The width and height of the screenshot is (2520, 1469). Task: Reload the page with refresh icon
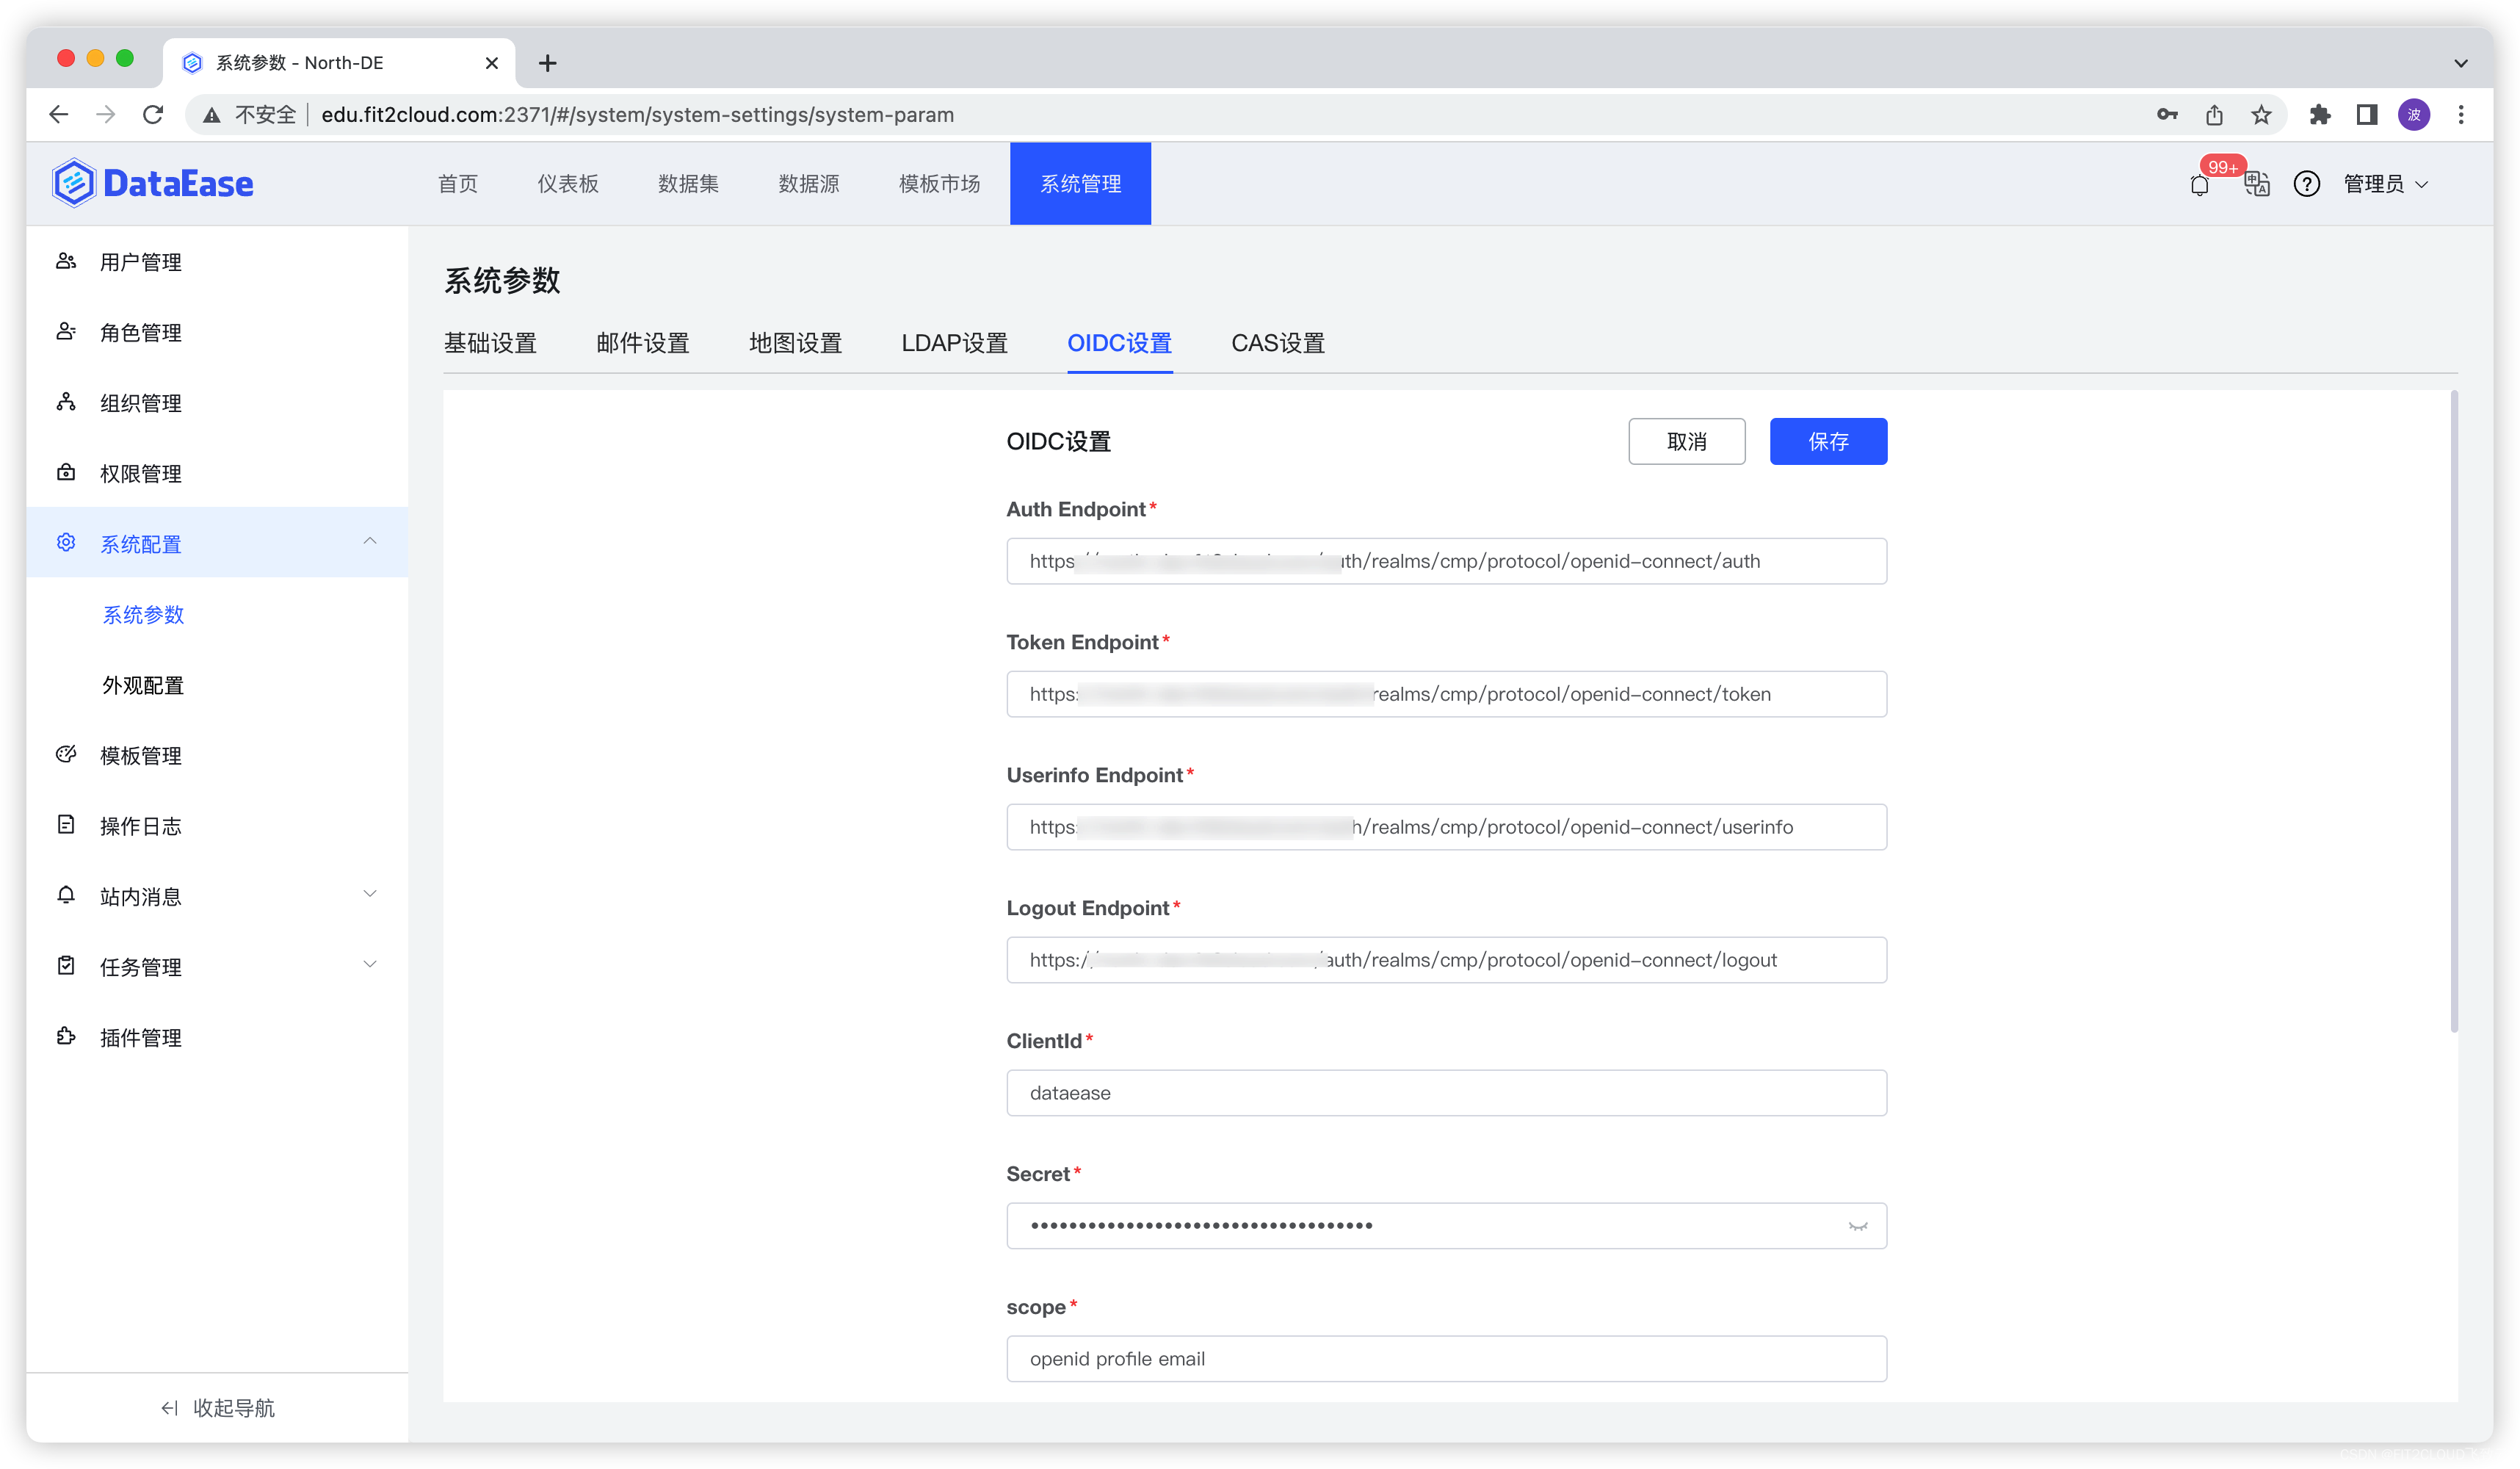click(x=153, y=115)
